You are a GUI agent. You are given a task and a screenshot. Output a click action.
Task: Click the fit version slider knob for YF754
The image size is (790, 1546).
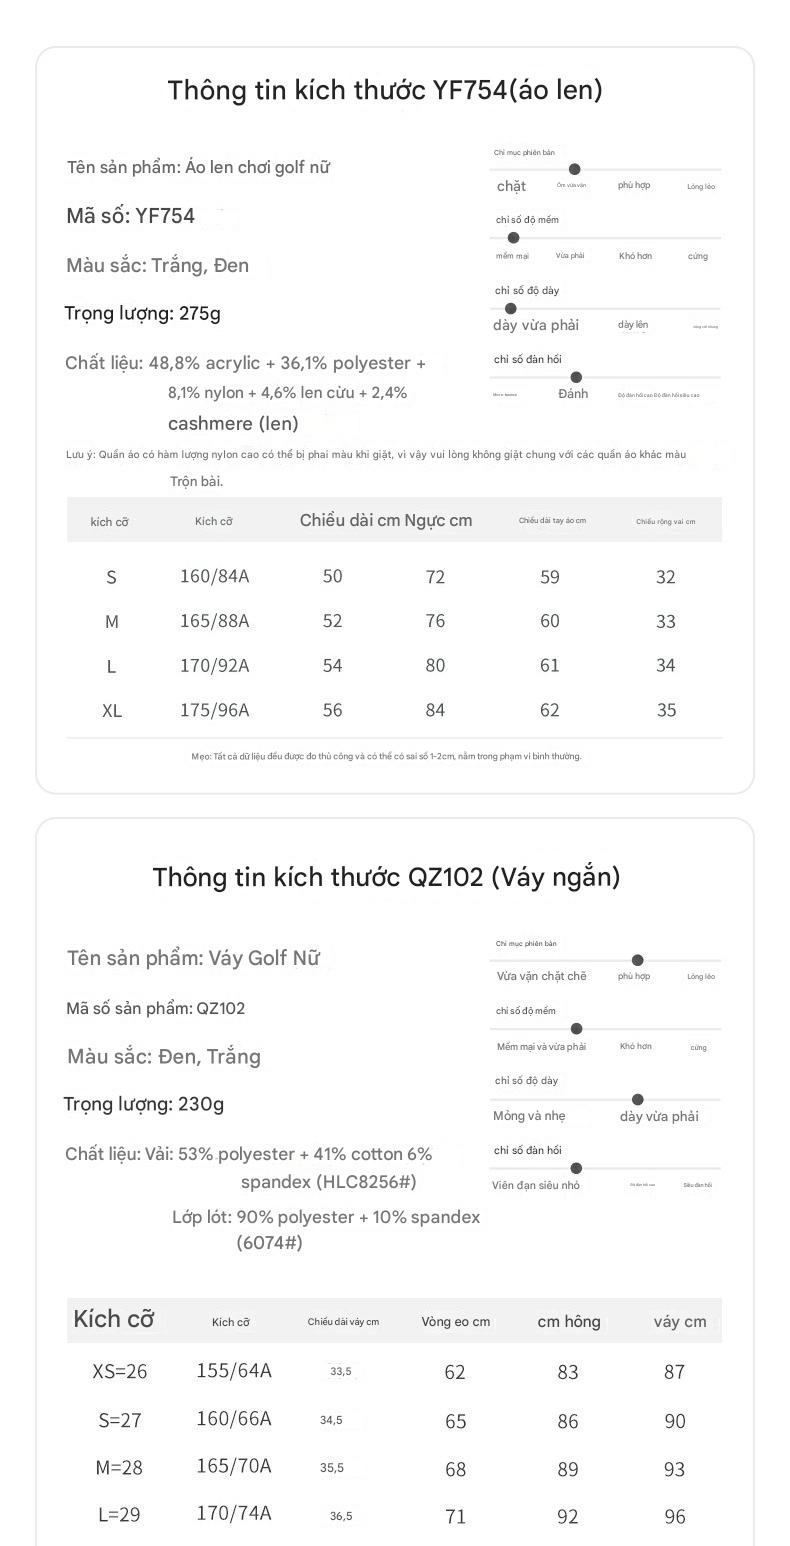[574, 169]
